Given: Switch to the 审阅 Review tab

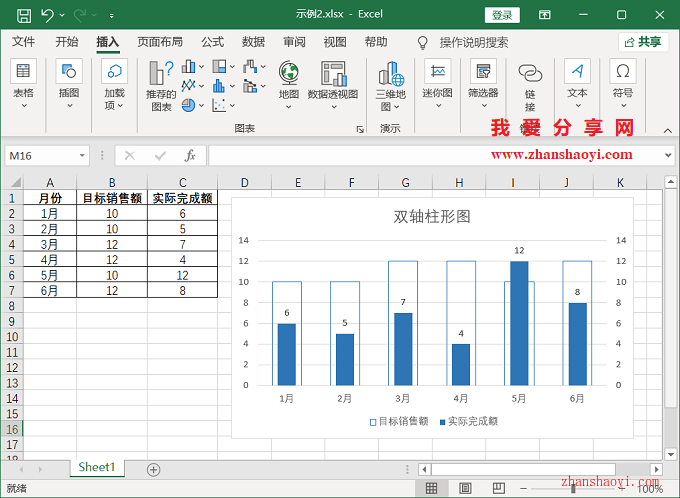Looking at the screenshot, I should (294, 42).
